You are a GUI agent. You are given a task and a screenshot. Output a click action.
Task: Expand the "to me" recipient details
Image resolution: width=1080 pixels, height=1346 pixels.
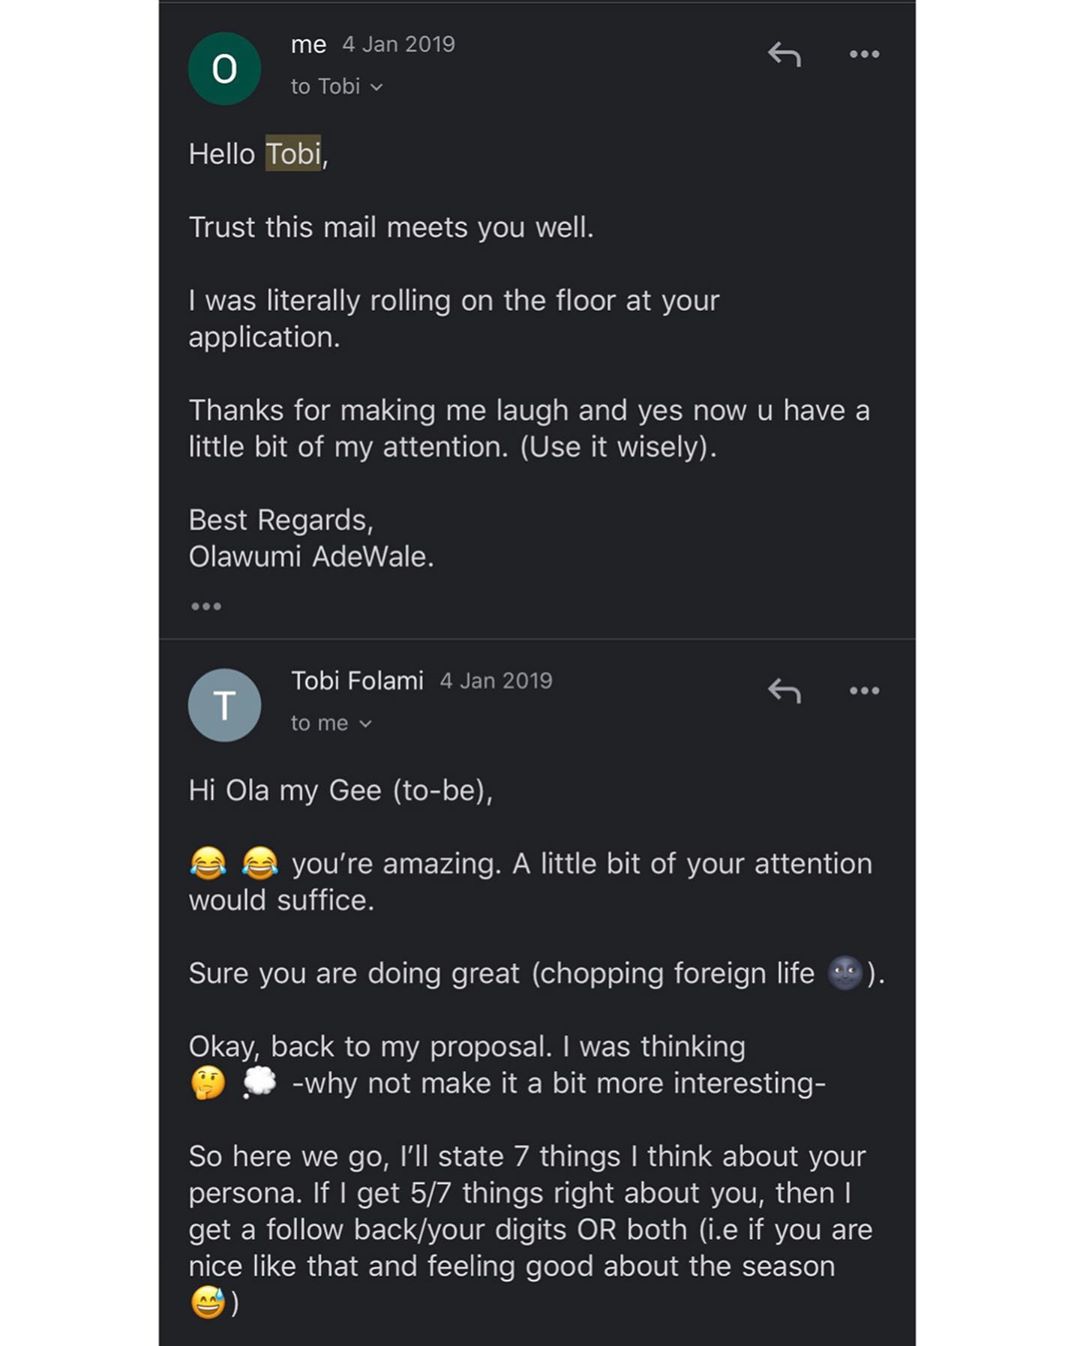(331, 723)
